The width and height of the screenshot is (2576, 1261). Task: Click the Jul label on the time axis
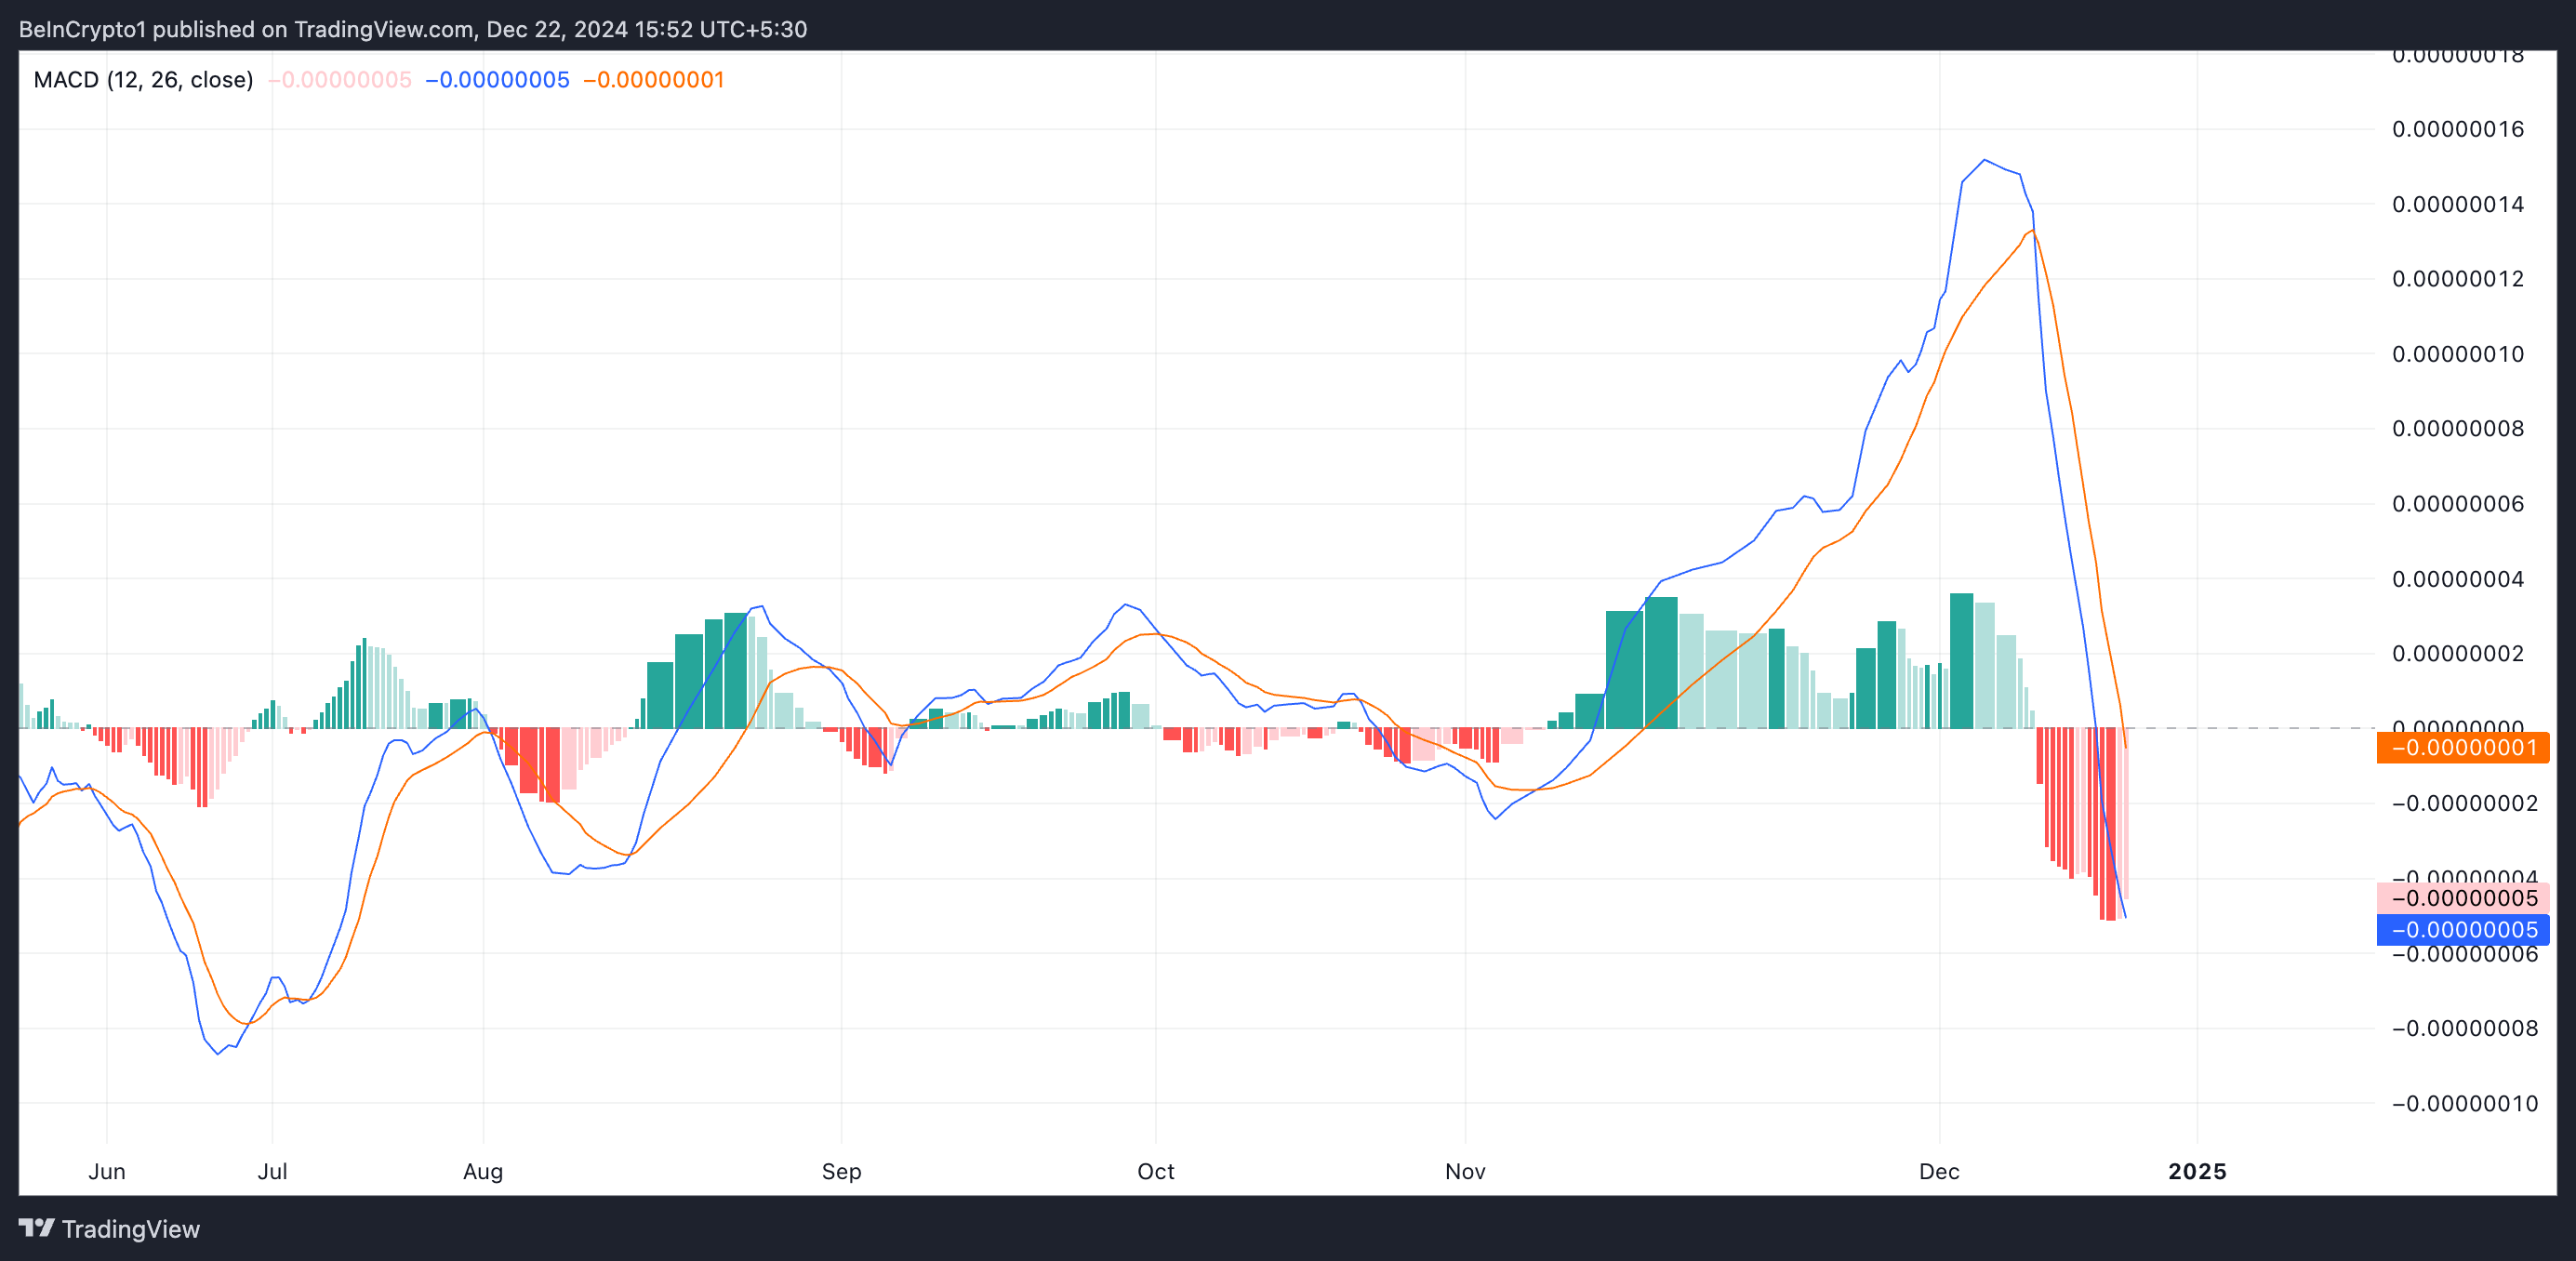coord(272,1171)
